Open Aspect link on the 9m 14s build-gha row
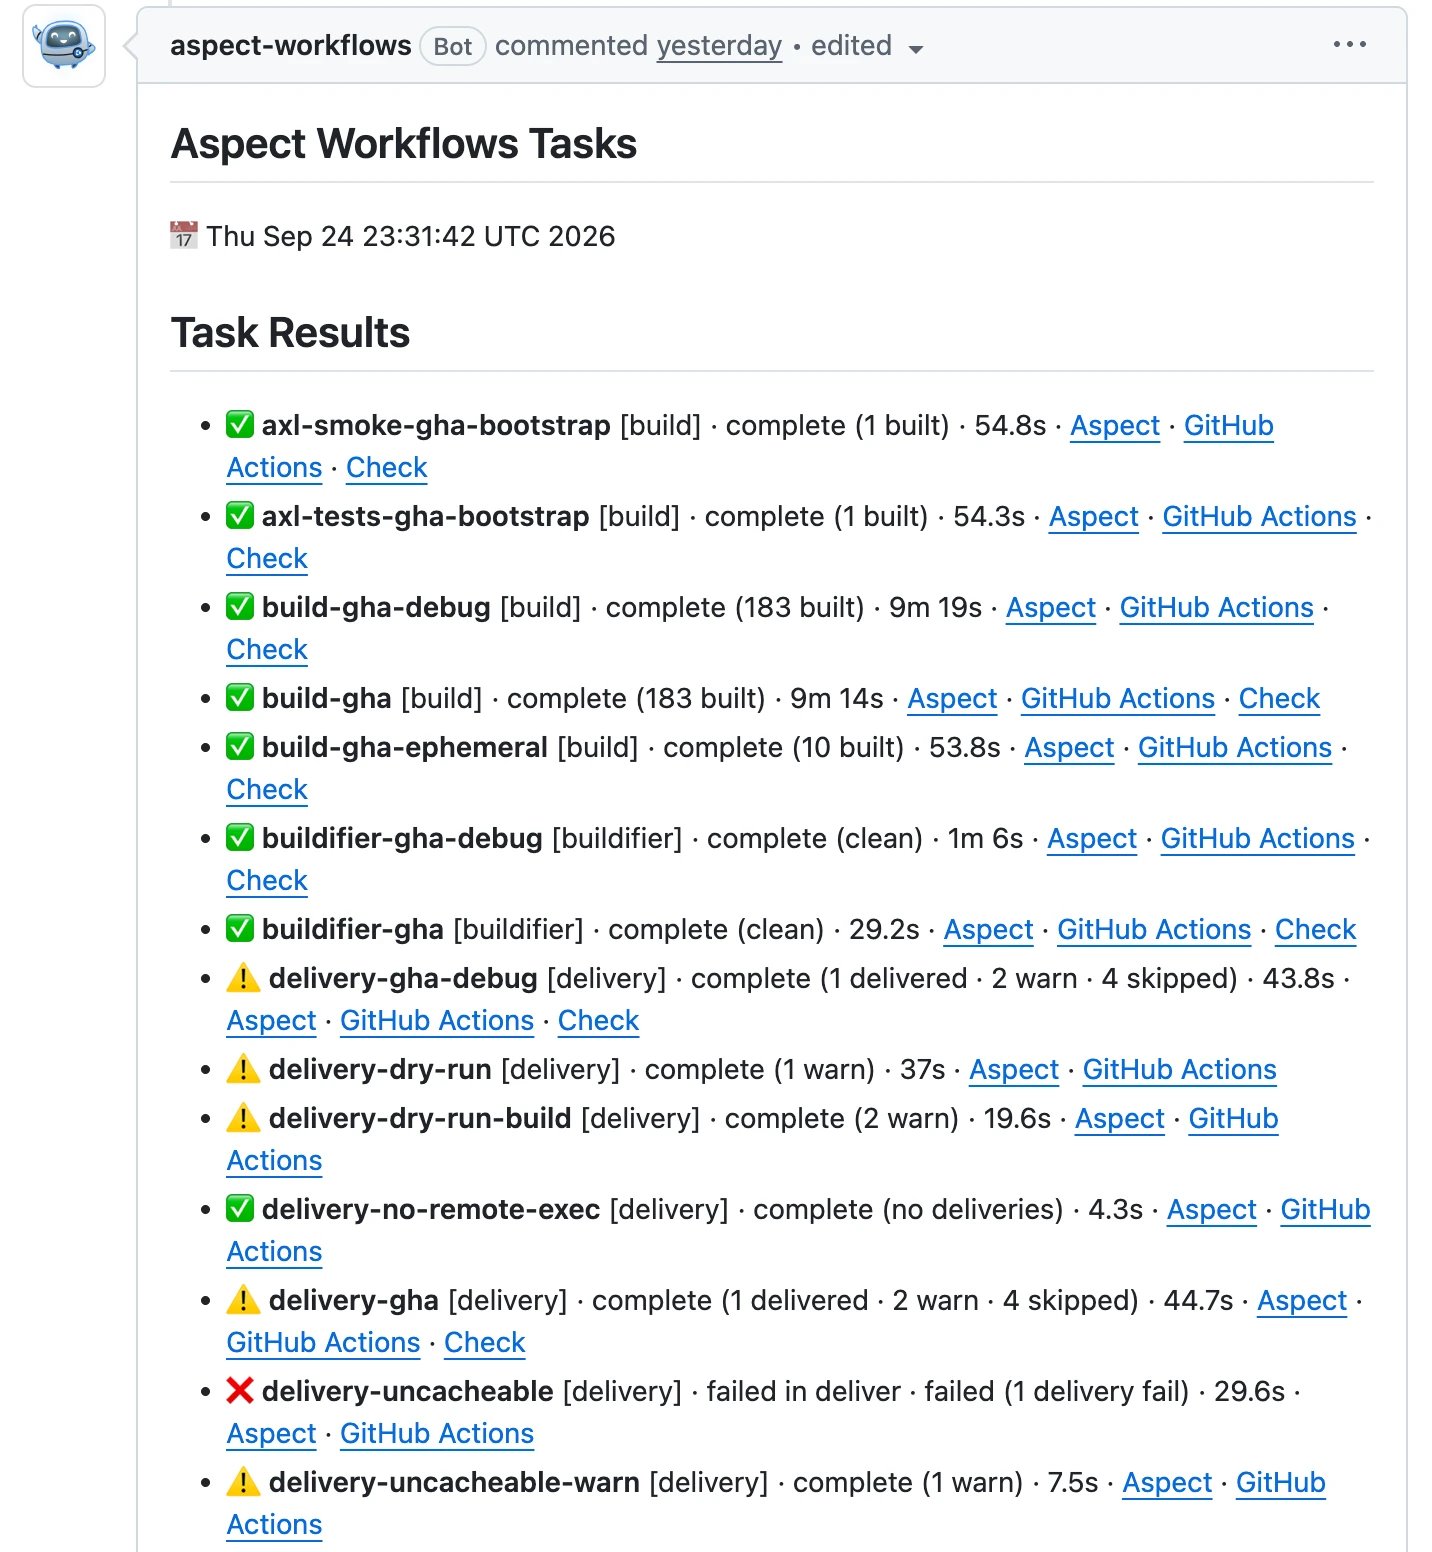The height and width of the screenshot is (1552, 1432). tap(952, 699)
